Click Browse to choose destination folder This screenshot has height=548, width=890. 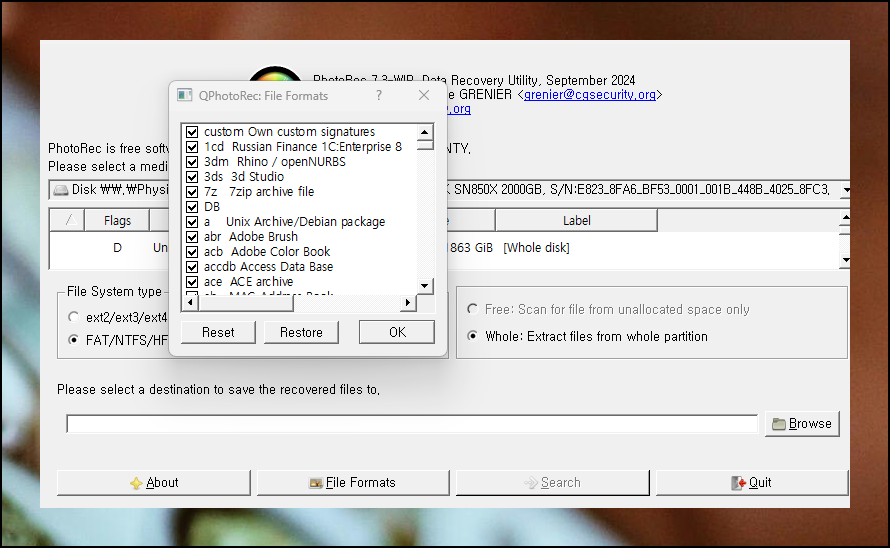[x=802, y=424]
